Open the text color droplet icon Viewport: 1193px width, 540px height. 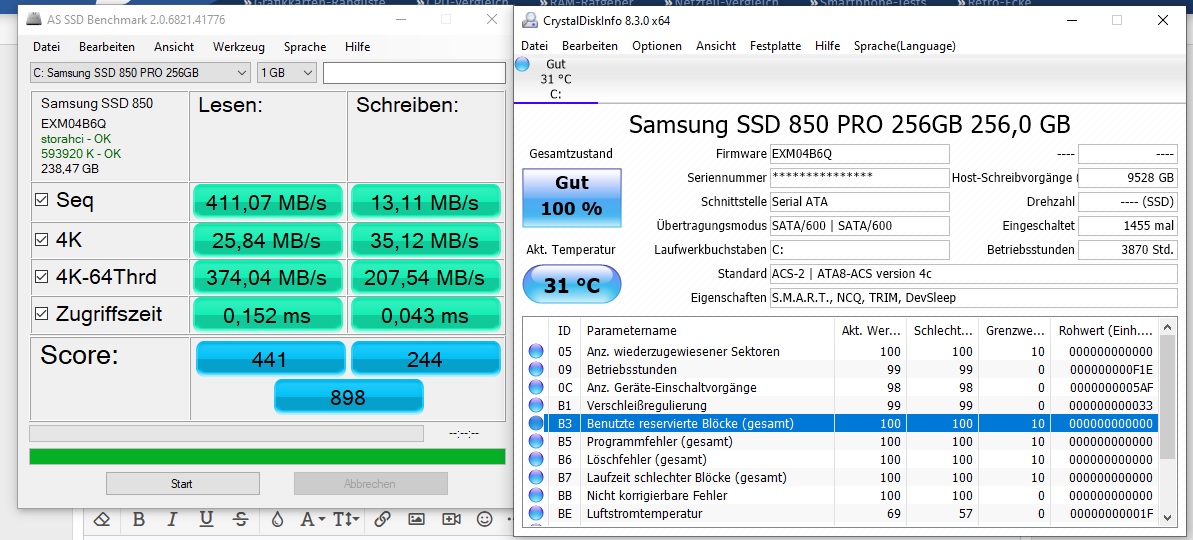tap(277, 519)
